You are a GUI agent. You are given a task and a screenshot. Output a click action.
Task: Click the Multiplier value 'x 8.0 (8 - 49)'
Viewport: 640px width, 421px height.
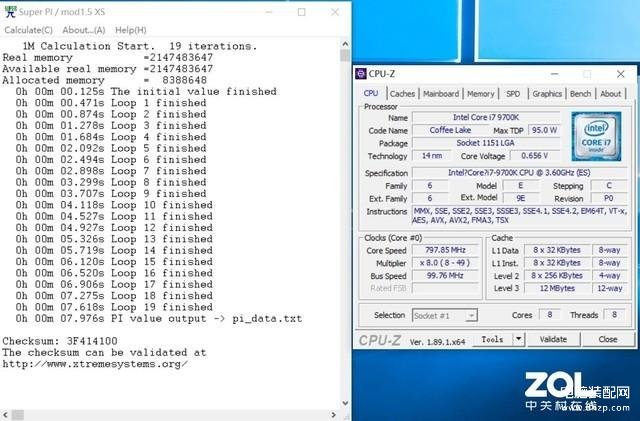(x=445, y=263)
